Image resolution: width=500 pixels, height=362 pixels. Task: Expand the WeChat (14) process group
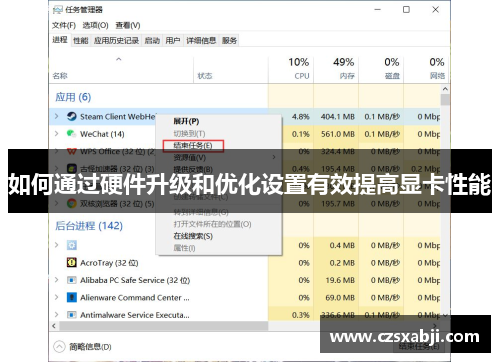(56, 134)
